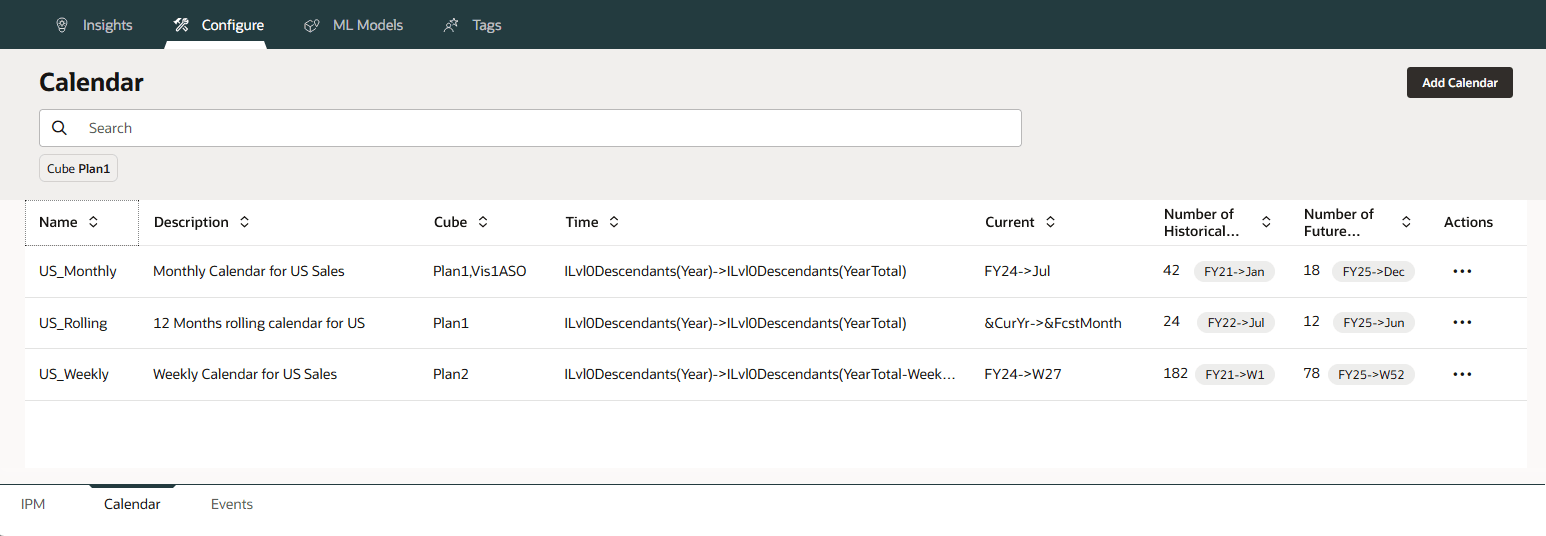
Task: Click '12 Months rolling calendar for US' description
Action: [x=259, y=323]
